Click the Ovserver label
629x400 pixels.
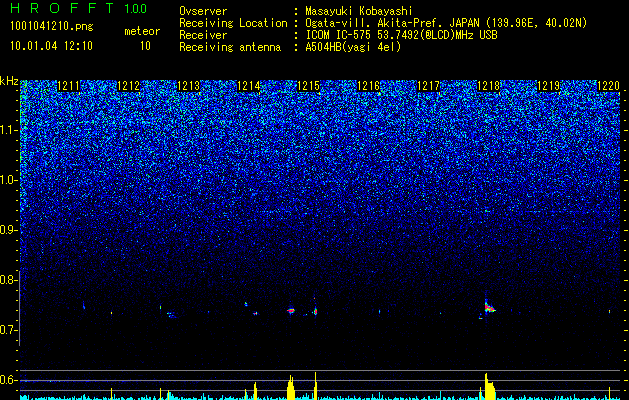pos(203,11)
